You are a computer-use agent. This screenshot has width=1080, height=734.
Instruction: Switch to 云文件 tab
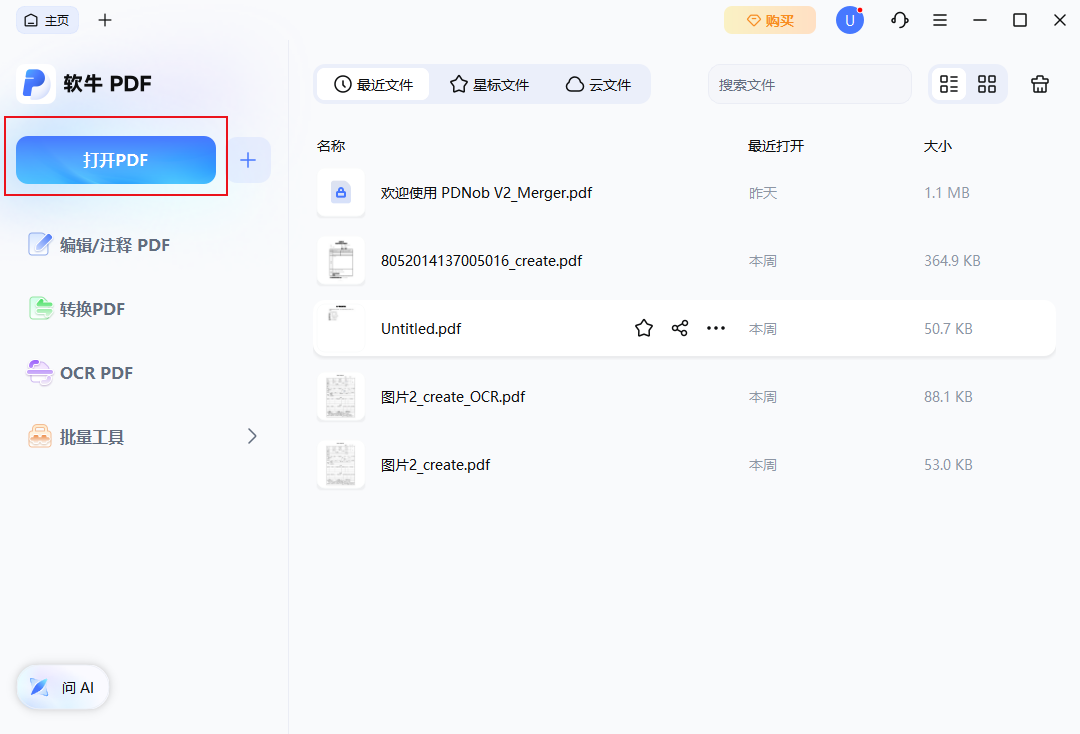click(x=599, y=84)
